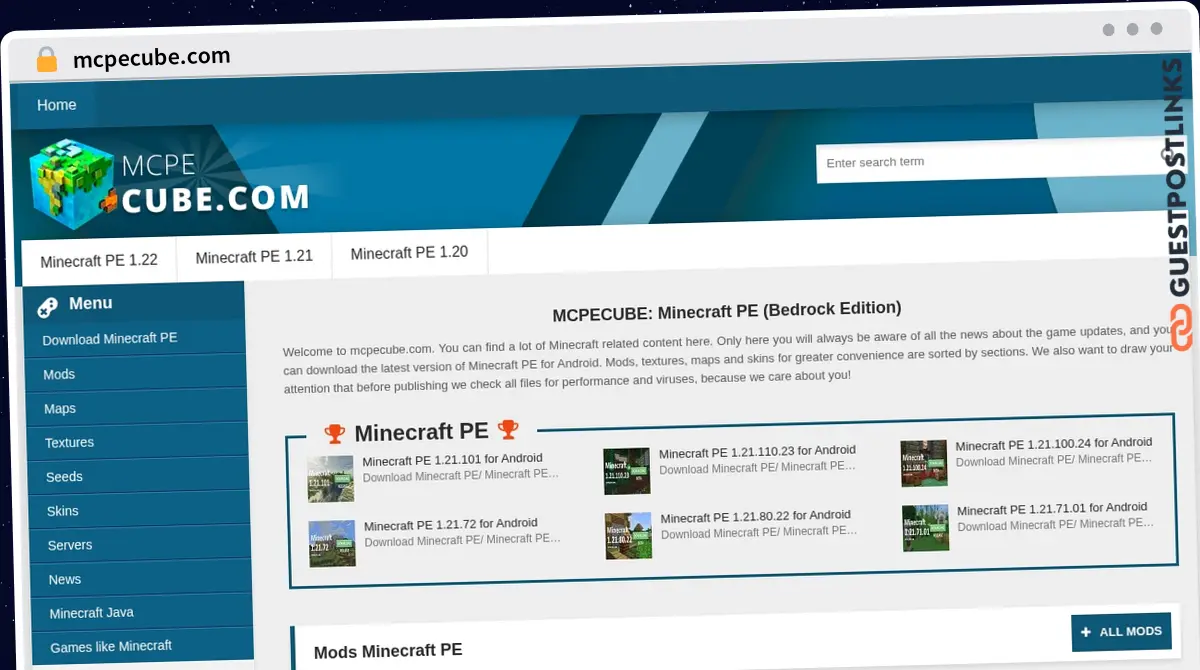This screenshot has width=1200, height=670.
Task: Click thumbnail for Minecraft PE 1.21.80.22
Action: 629,536
